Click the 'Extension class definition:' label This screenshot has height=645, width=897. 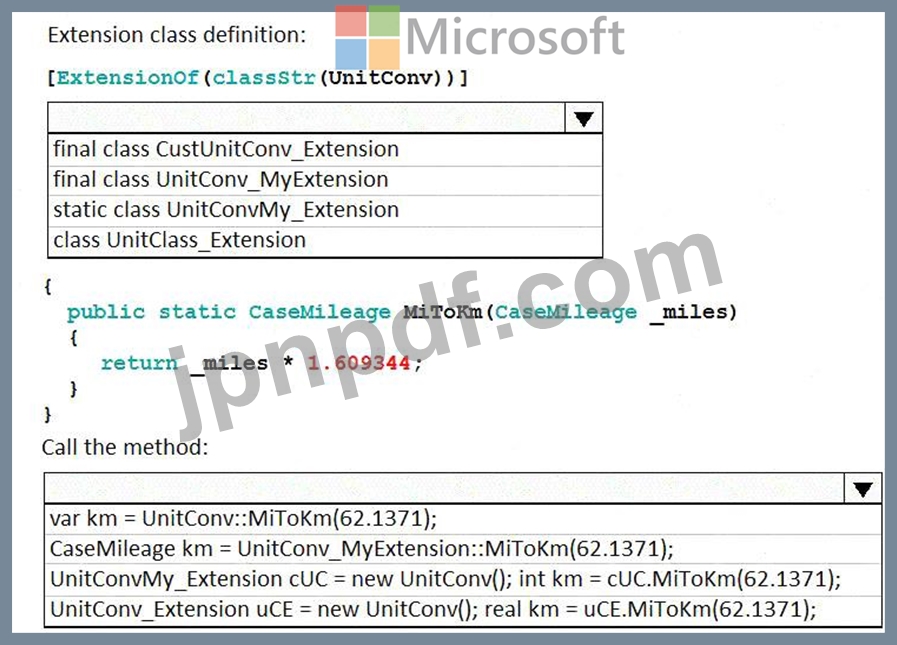click(x=177, y=35)
